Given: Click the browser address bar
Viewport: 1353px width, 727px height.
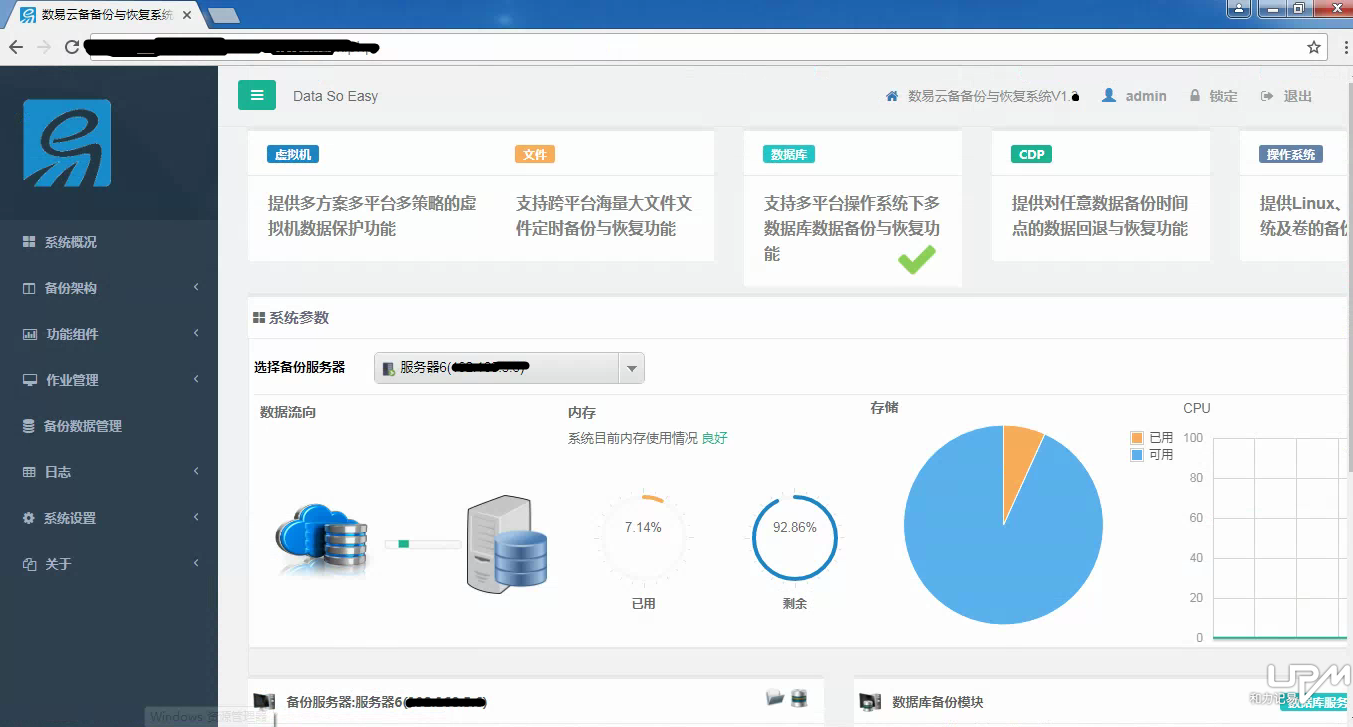Looking at the screenshot, I should click(707, 47).
